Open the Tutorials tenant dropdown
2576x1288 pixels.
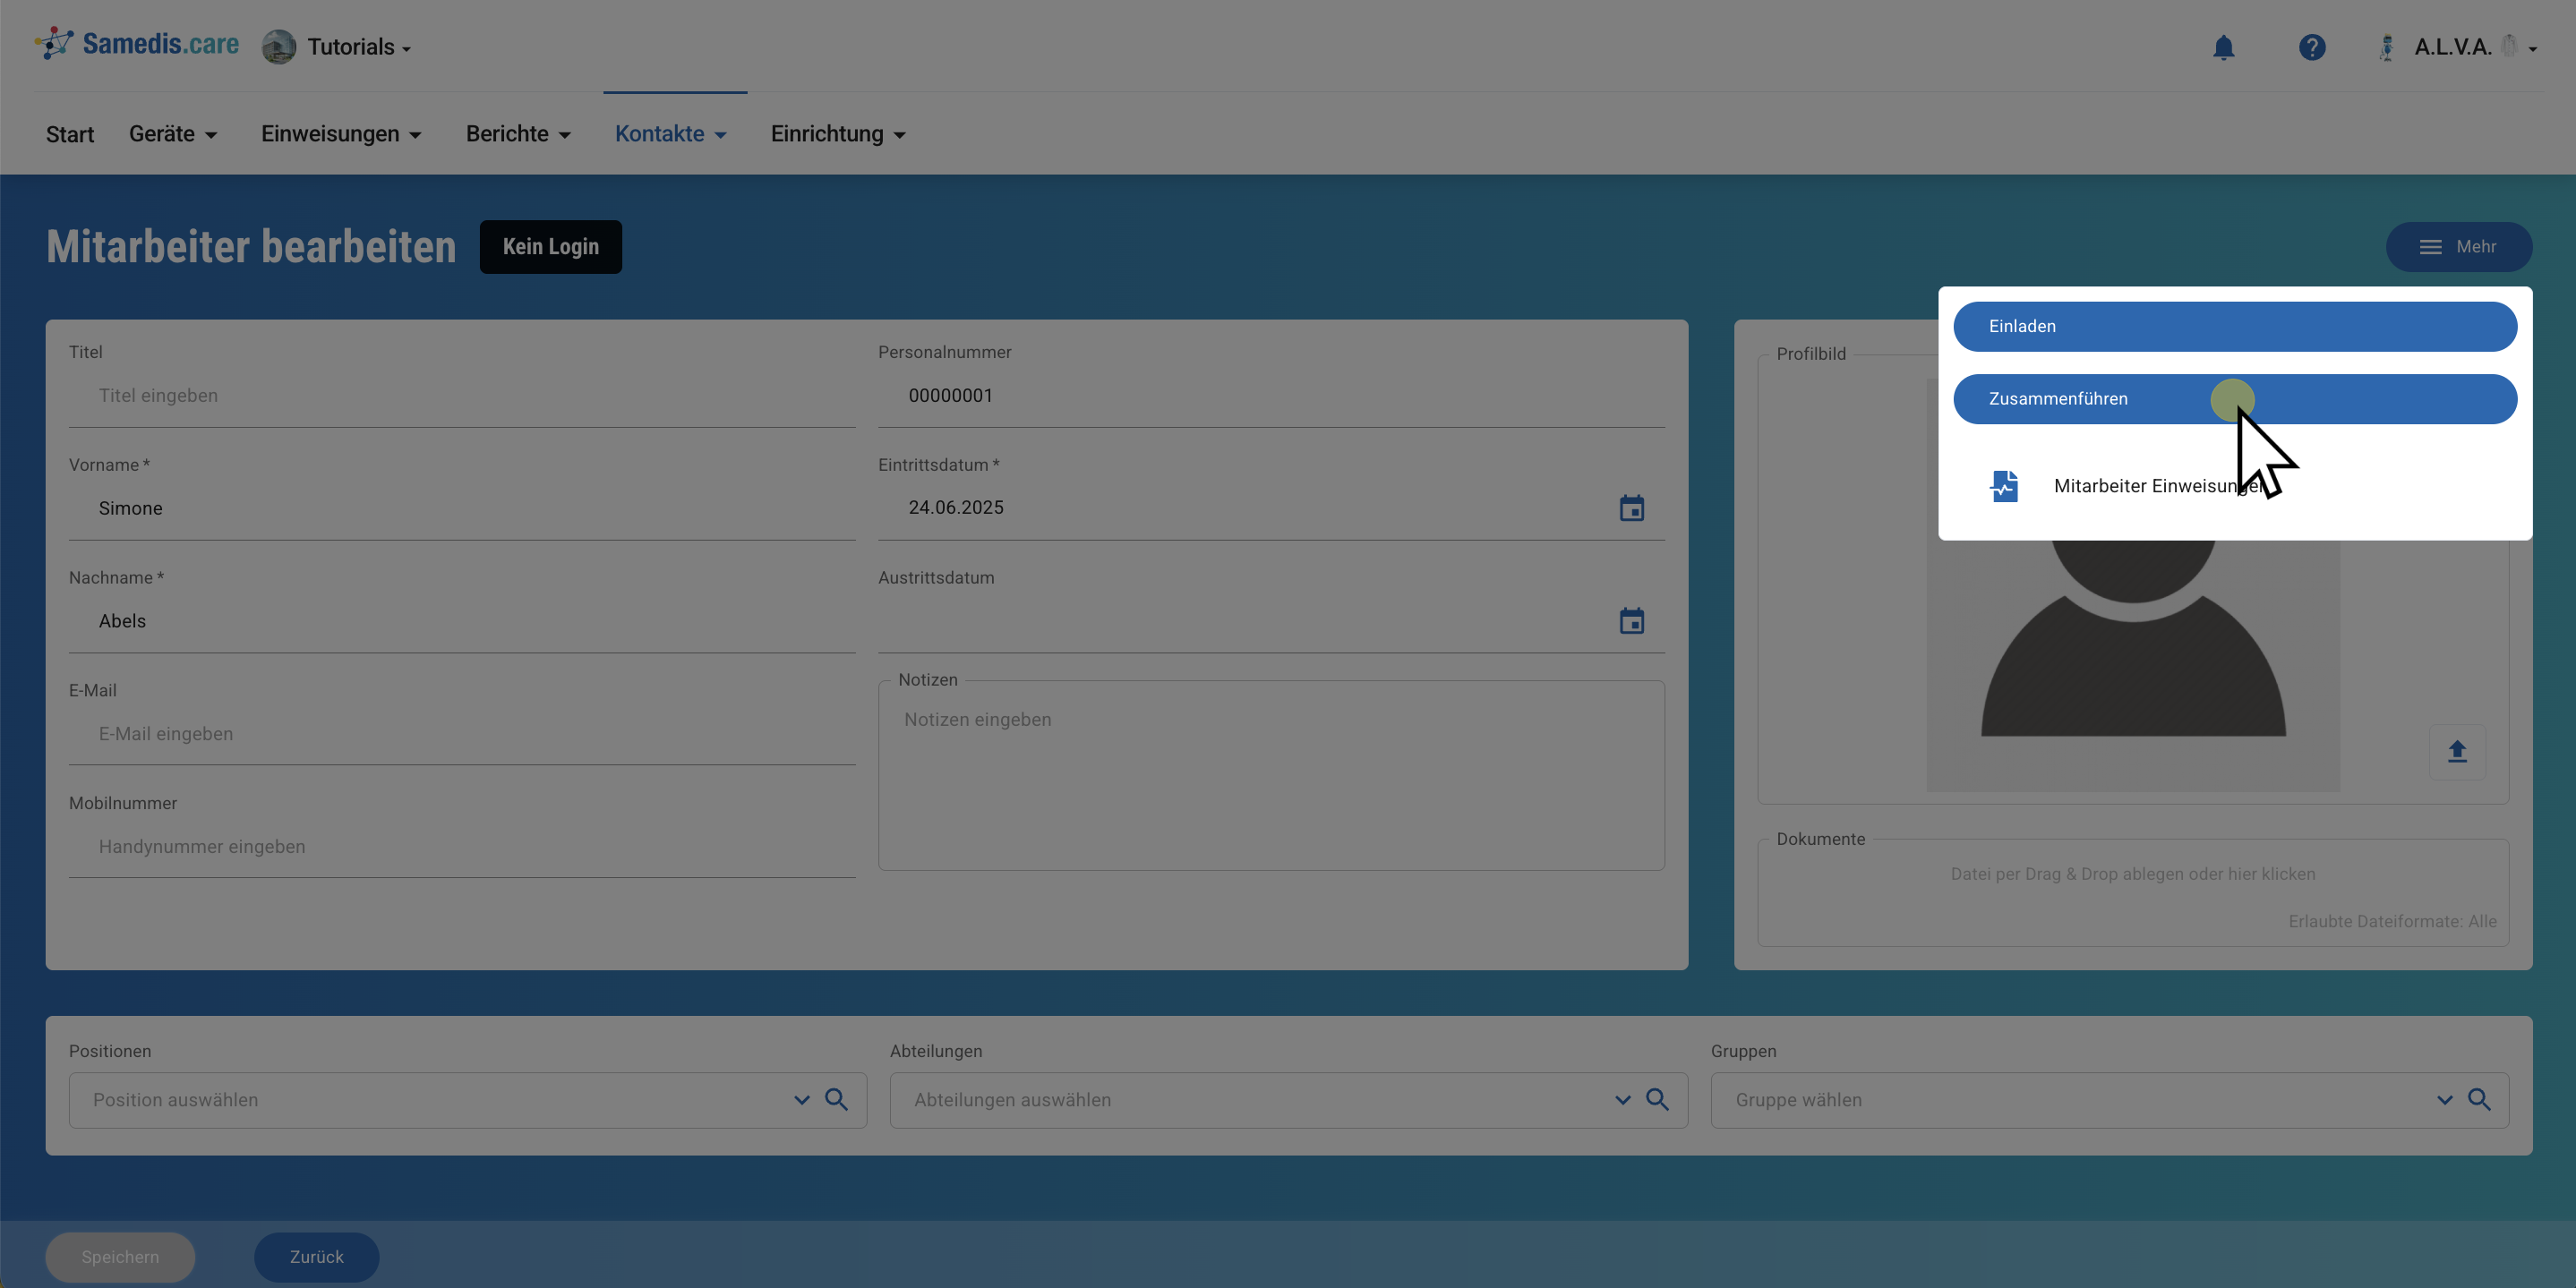[357, 47]
